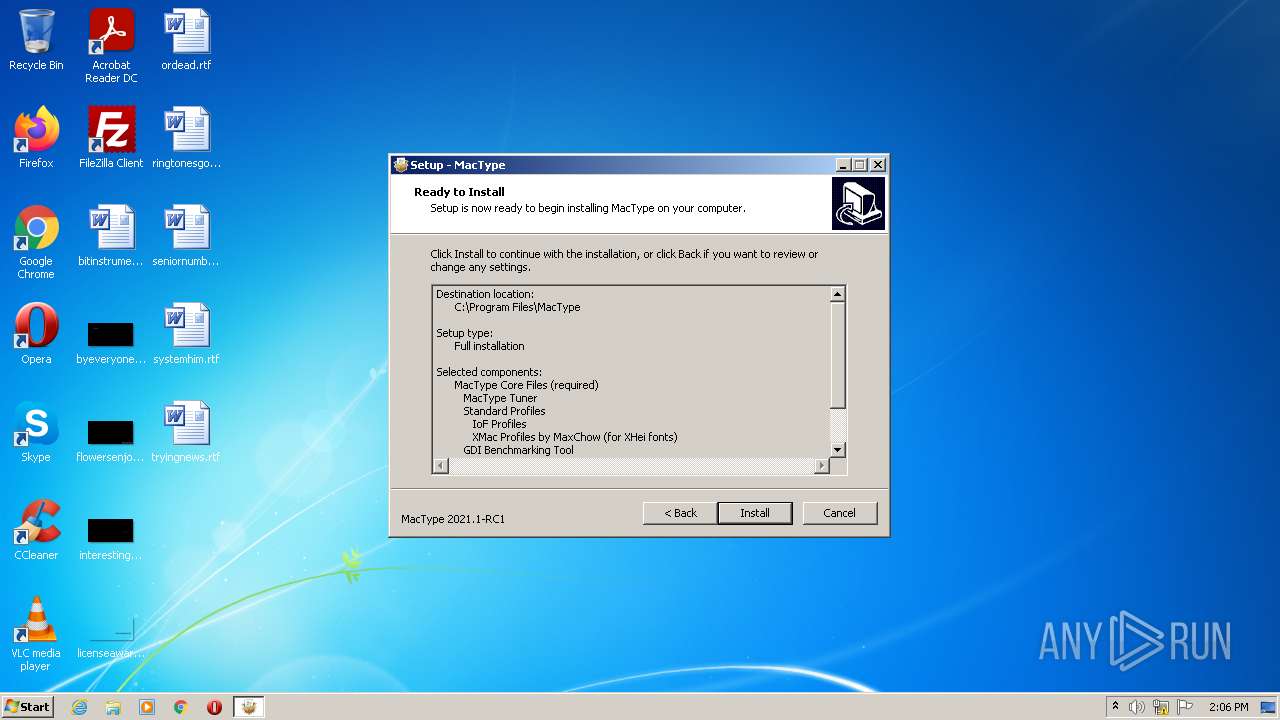
Task: Open Internet Explorer from the taskbar
Action: 80,707
